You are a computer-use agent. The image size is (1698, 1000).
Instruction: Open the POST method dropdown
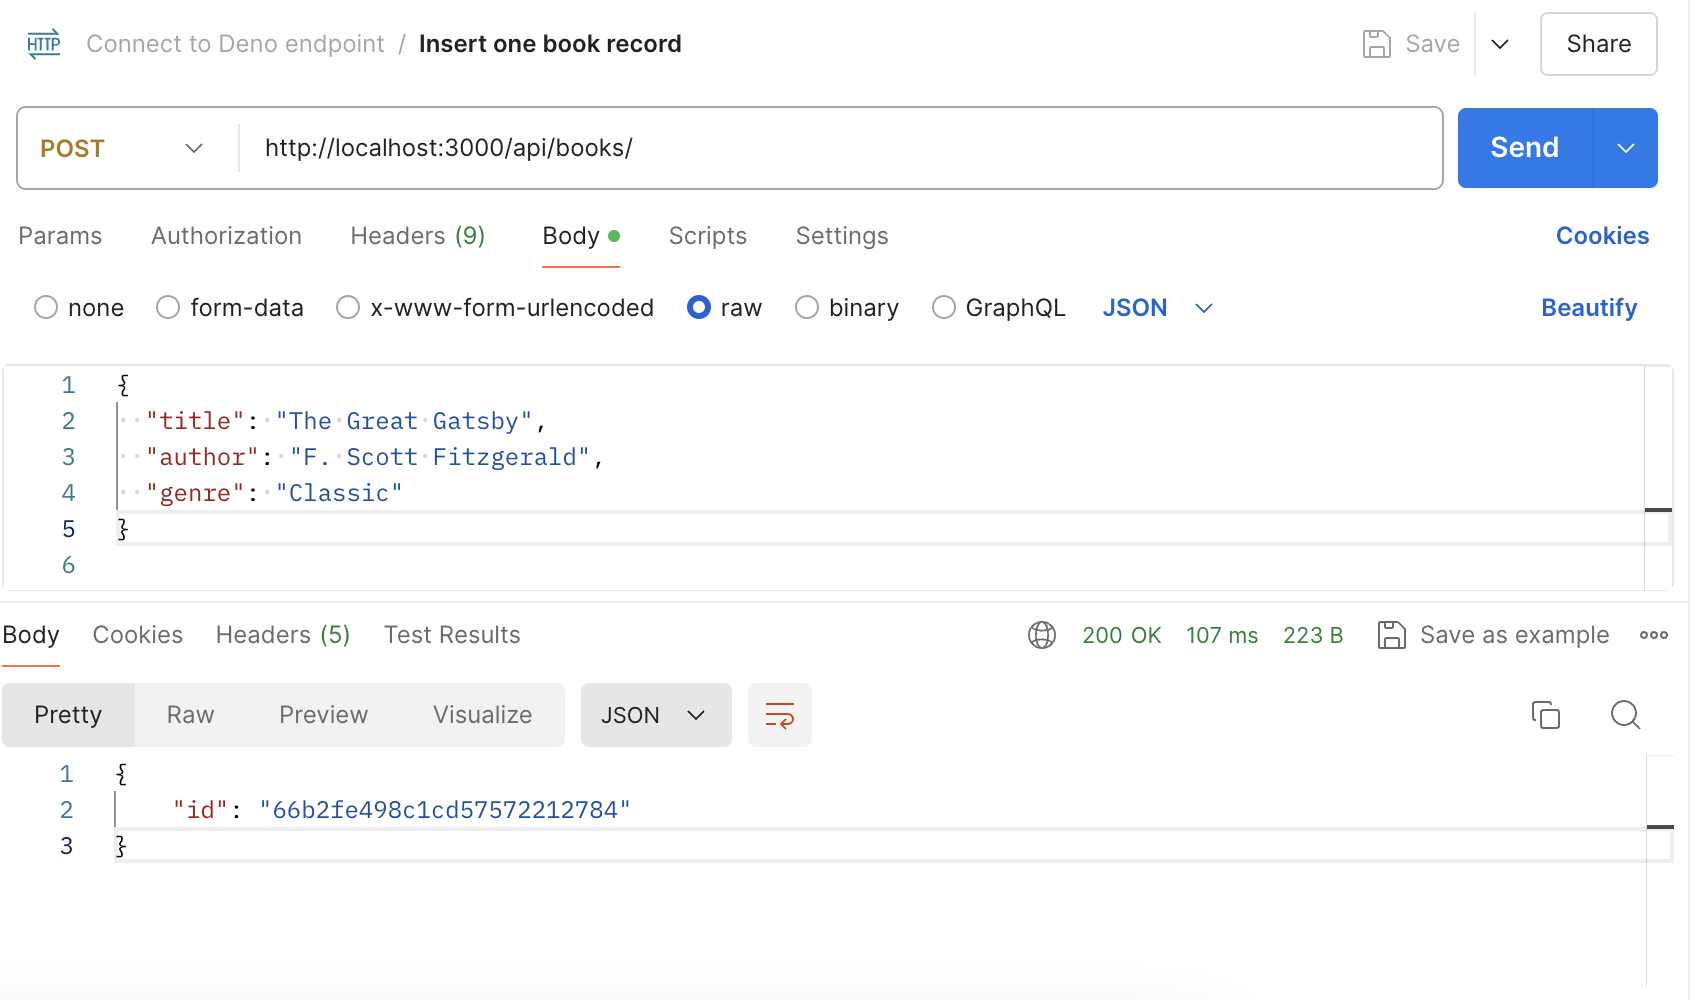click(x=193, y=147)
